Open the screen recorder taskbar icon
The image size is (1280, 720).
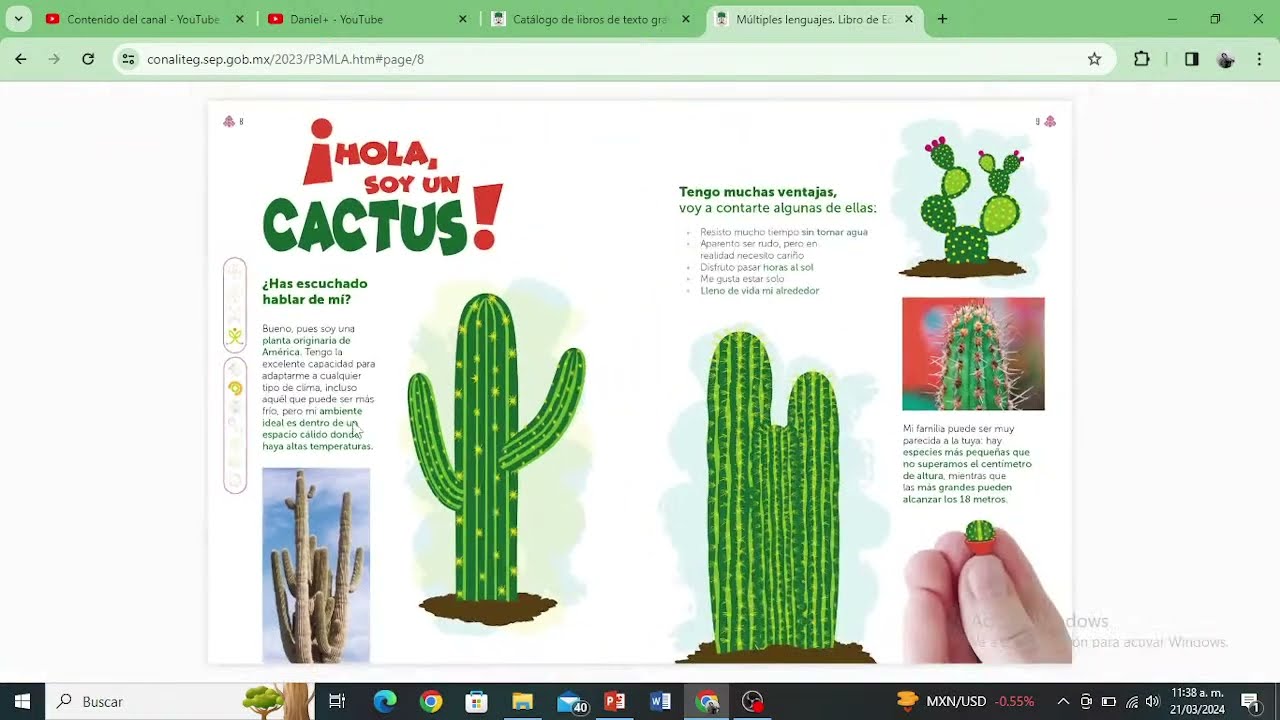tap(753, 701)
